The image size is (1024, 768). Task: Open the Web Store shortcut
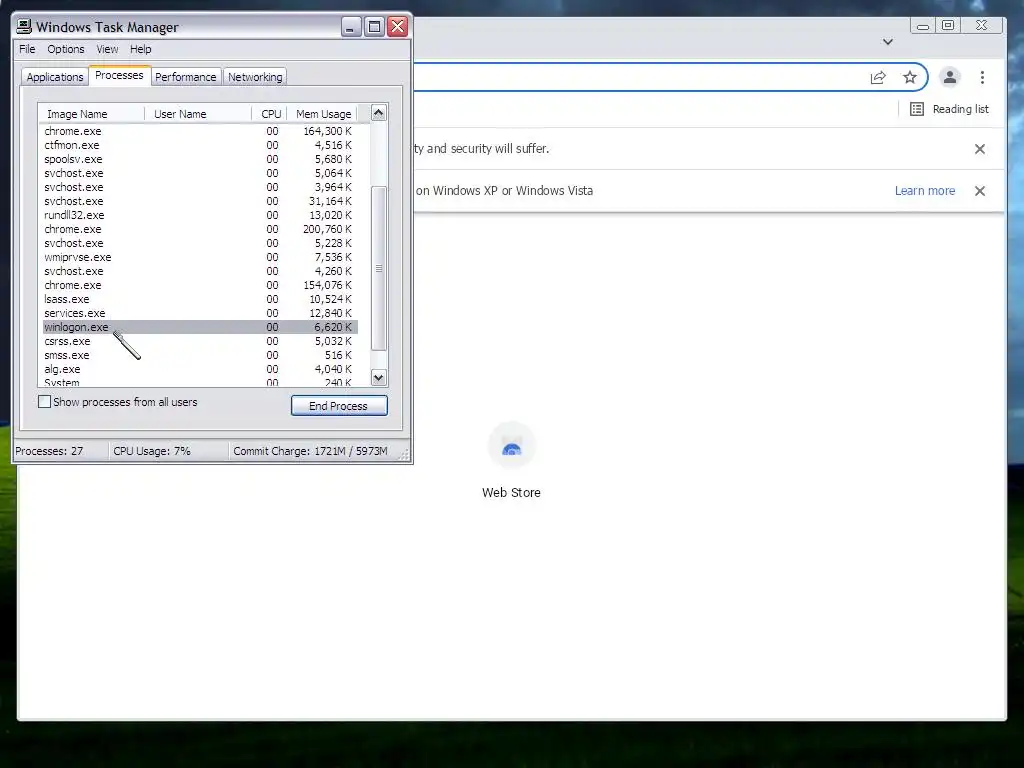[x=511, y=461]
